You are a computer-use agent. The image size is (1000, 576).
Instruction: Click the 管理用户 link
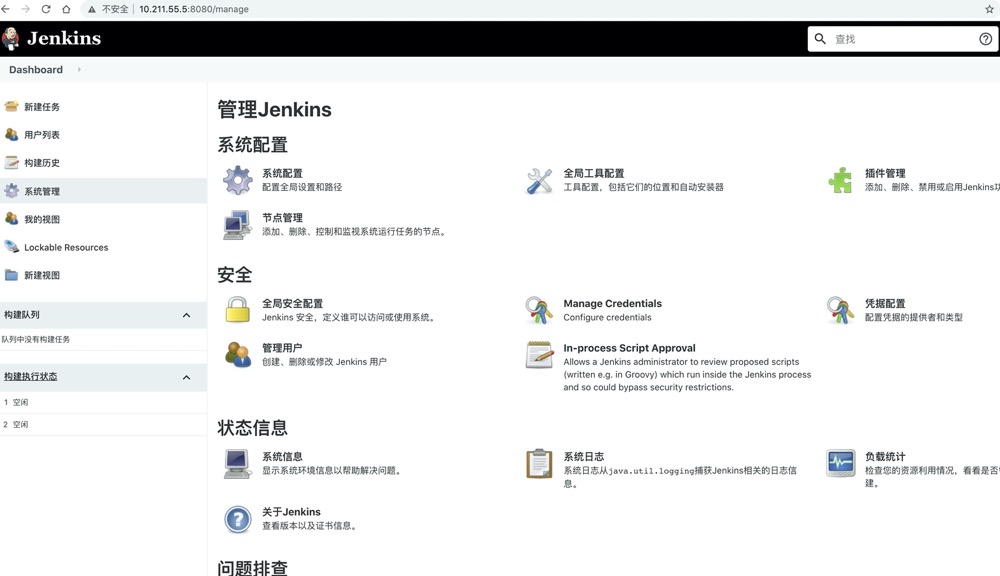click(x=282, y=348)
